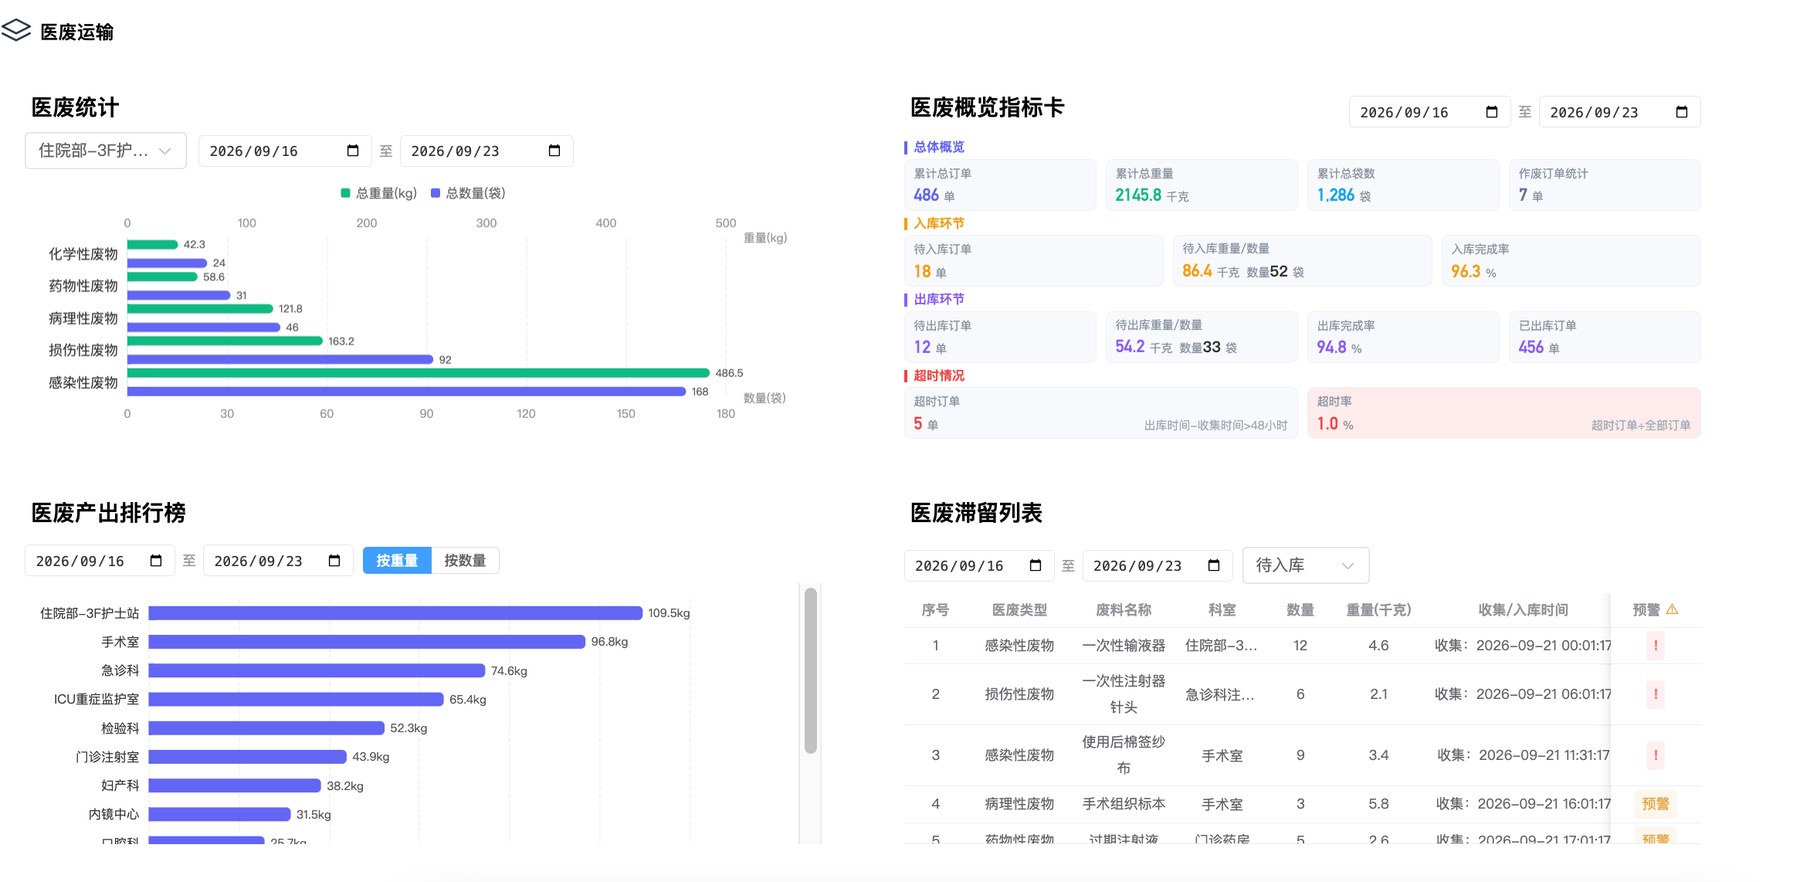Open calendar icon of 医废统计 end date

(555, 151)
